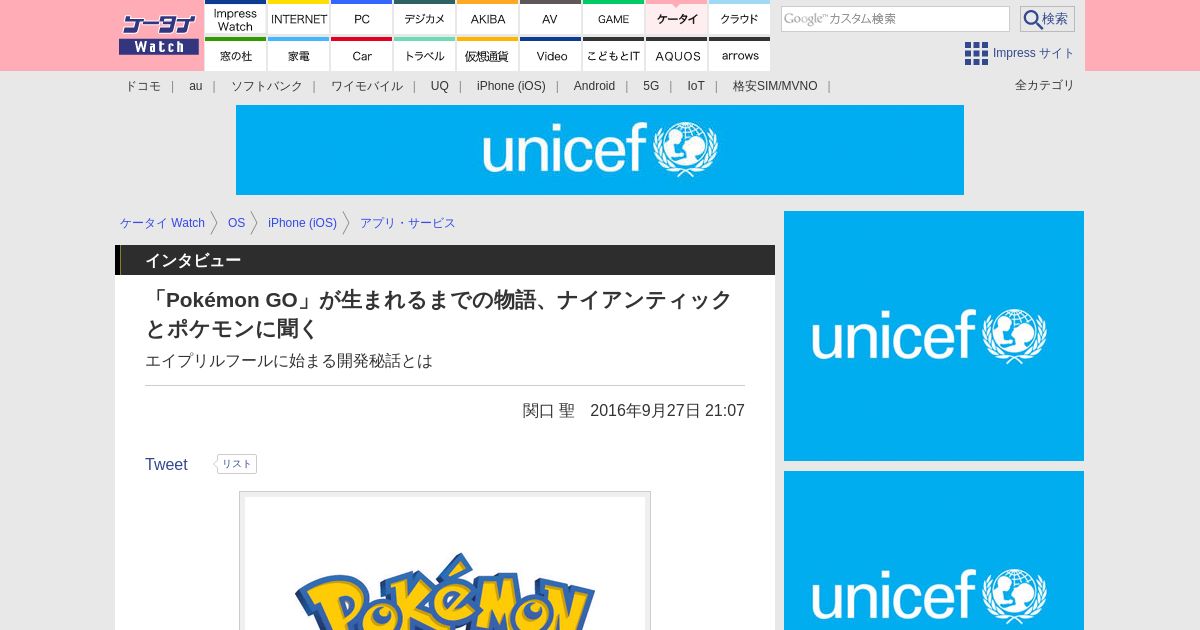Screen dimensions: 1200x630
Task: Go to 格安SIM/MVNO category
Action: coord(775,86)
